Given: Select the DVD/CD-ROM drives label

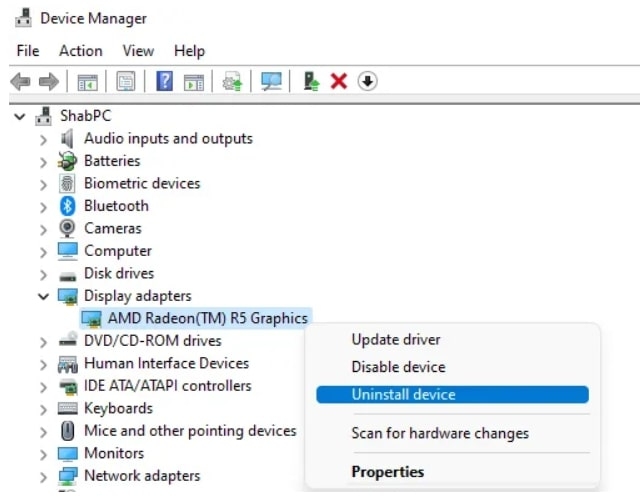Looking at the screenshot, I should click(x=153, y=341).
